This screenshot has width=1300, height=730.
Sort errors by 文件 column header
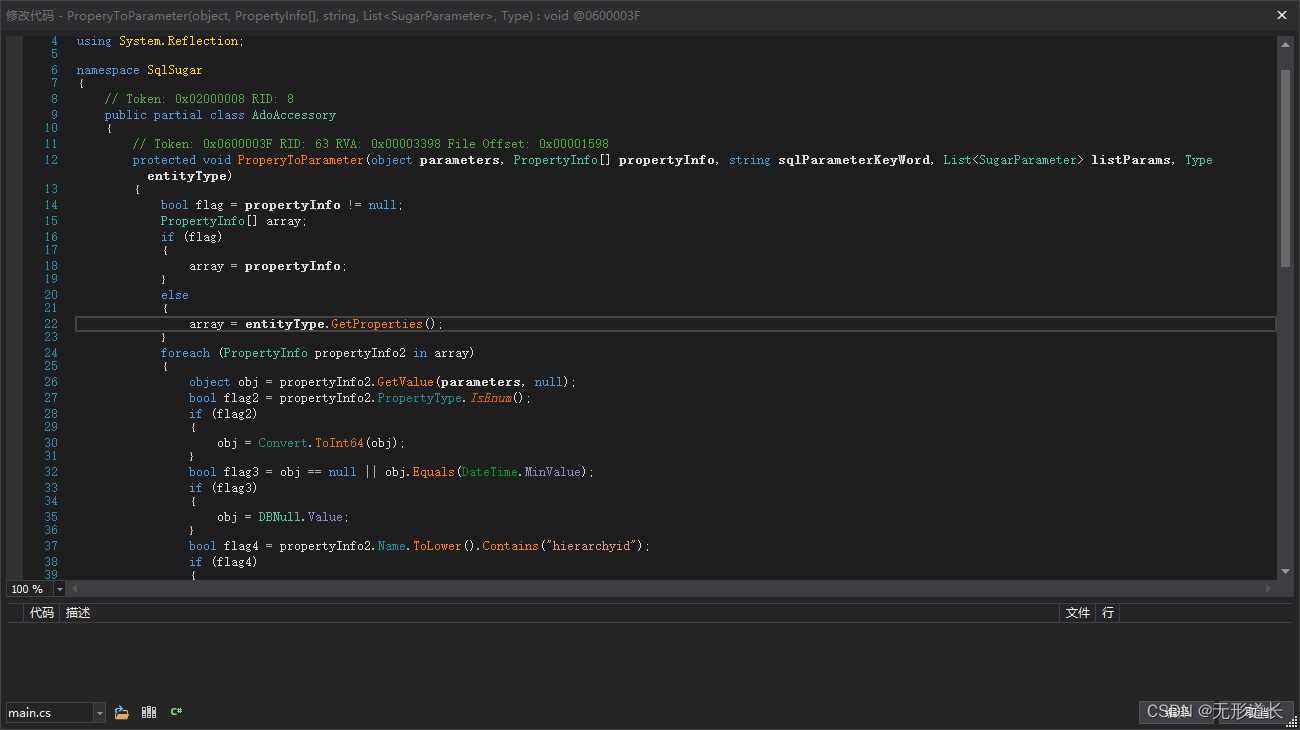[x=1078, y=613]
